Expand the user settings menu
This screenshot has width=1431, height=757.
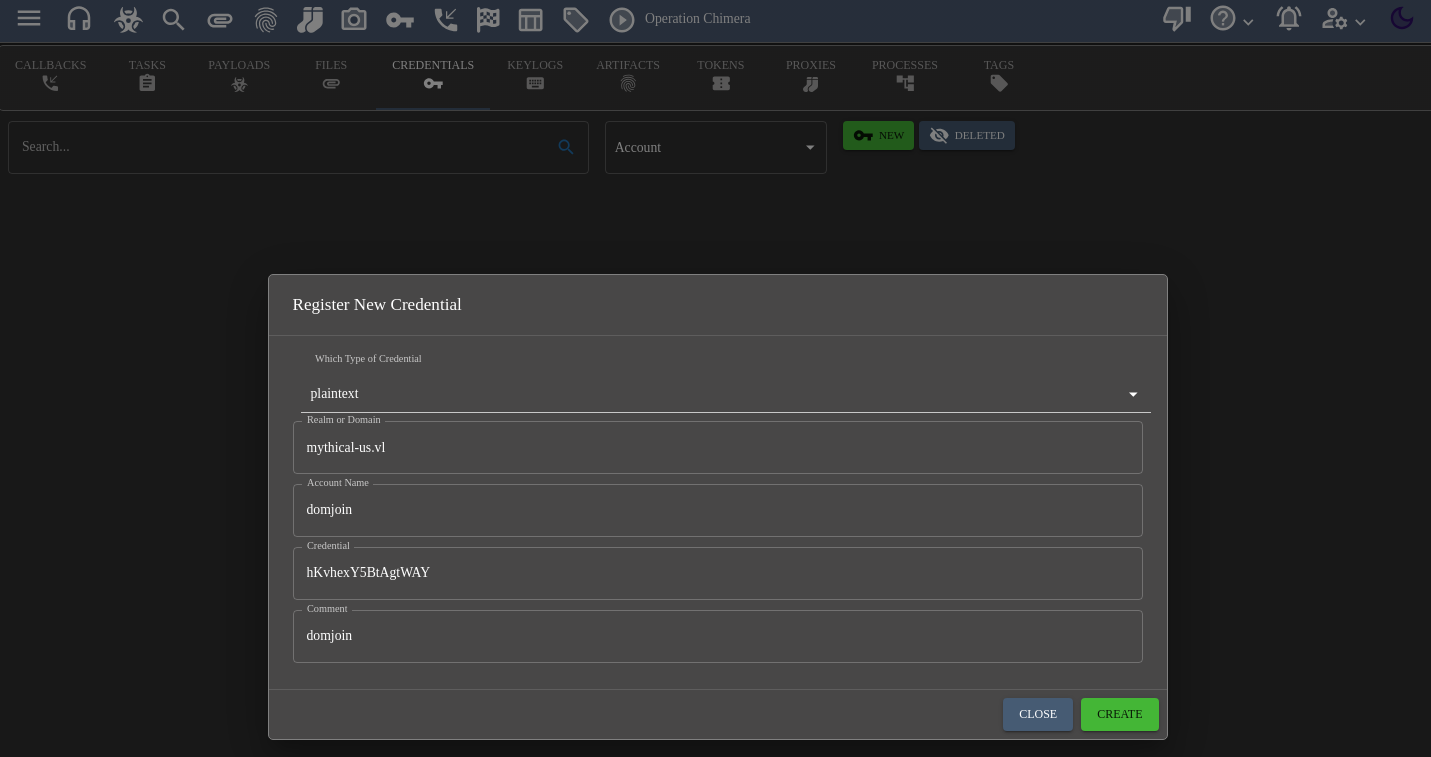click(x=1344, y=19)
